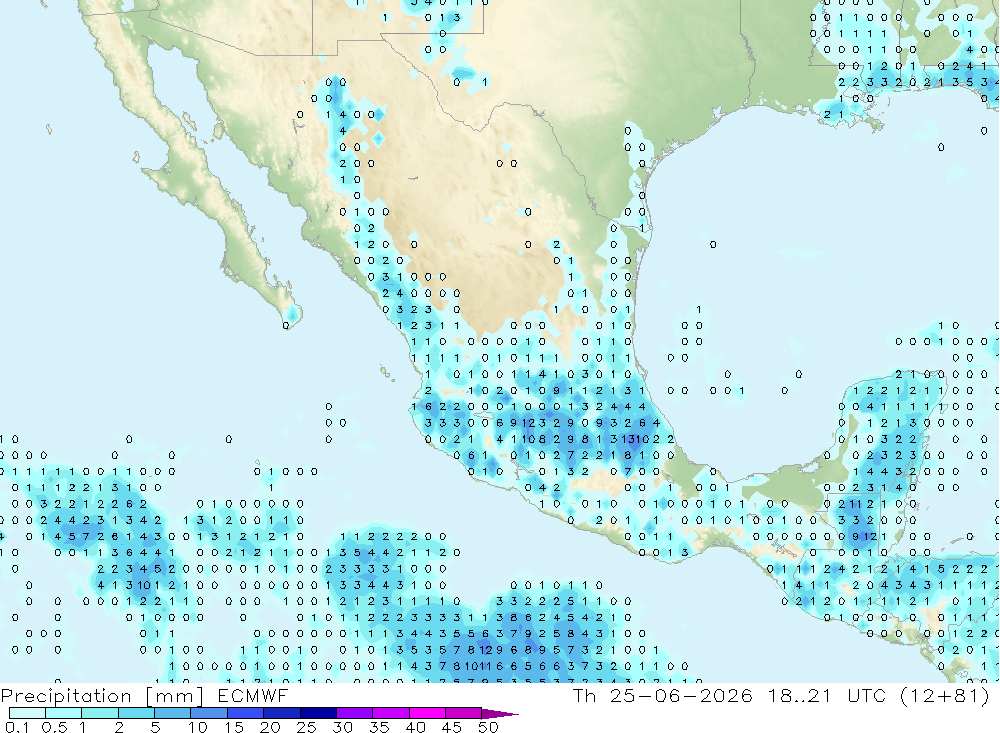
Task: Click the legend tick label "0.5"
Action: click(55, 727)
